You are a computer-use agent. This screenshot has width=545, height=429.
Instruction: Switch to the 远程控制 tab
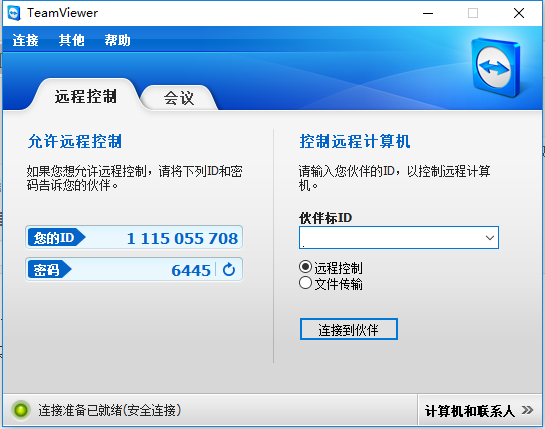(86, 96)
